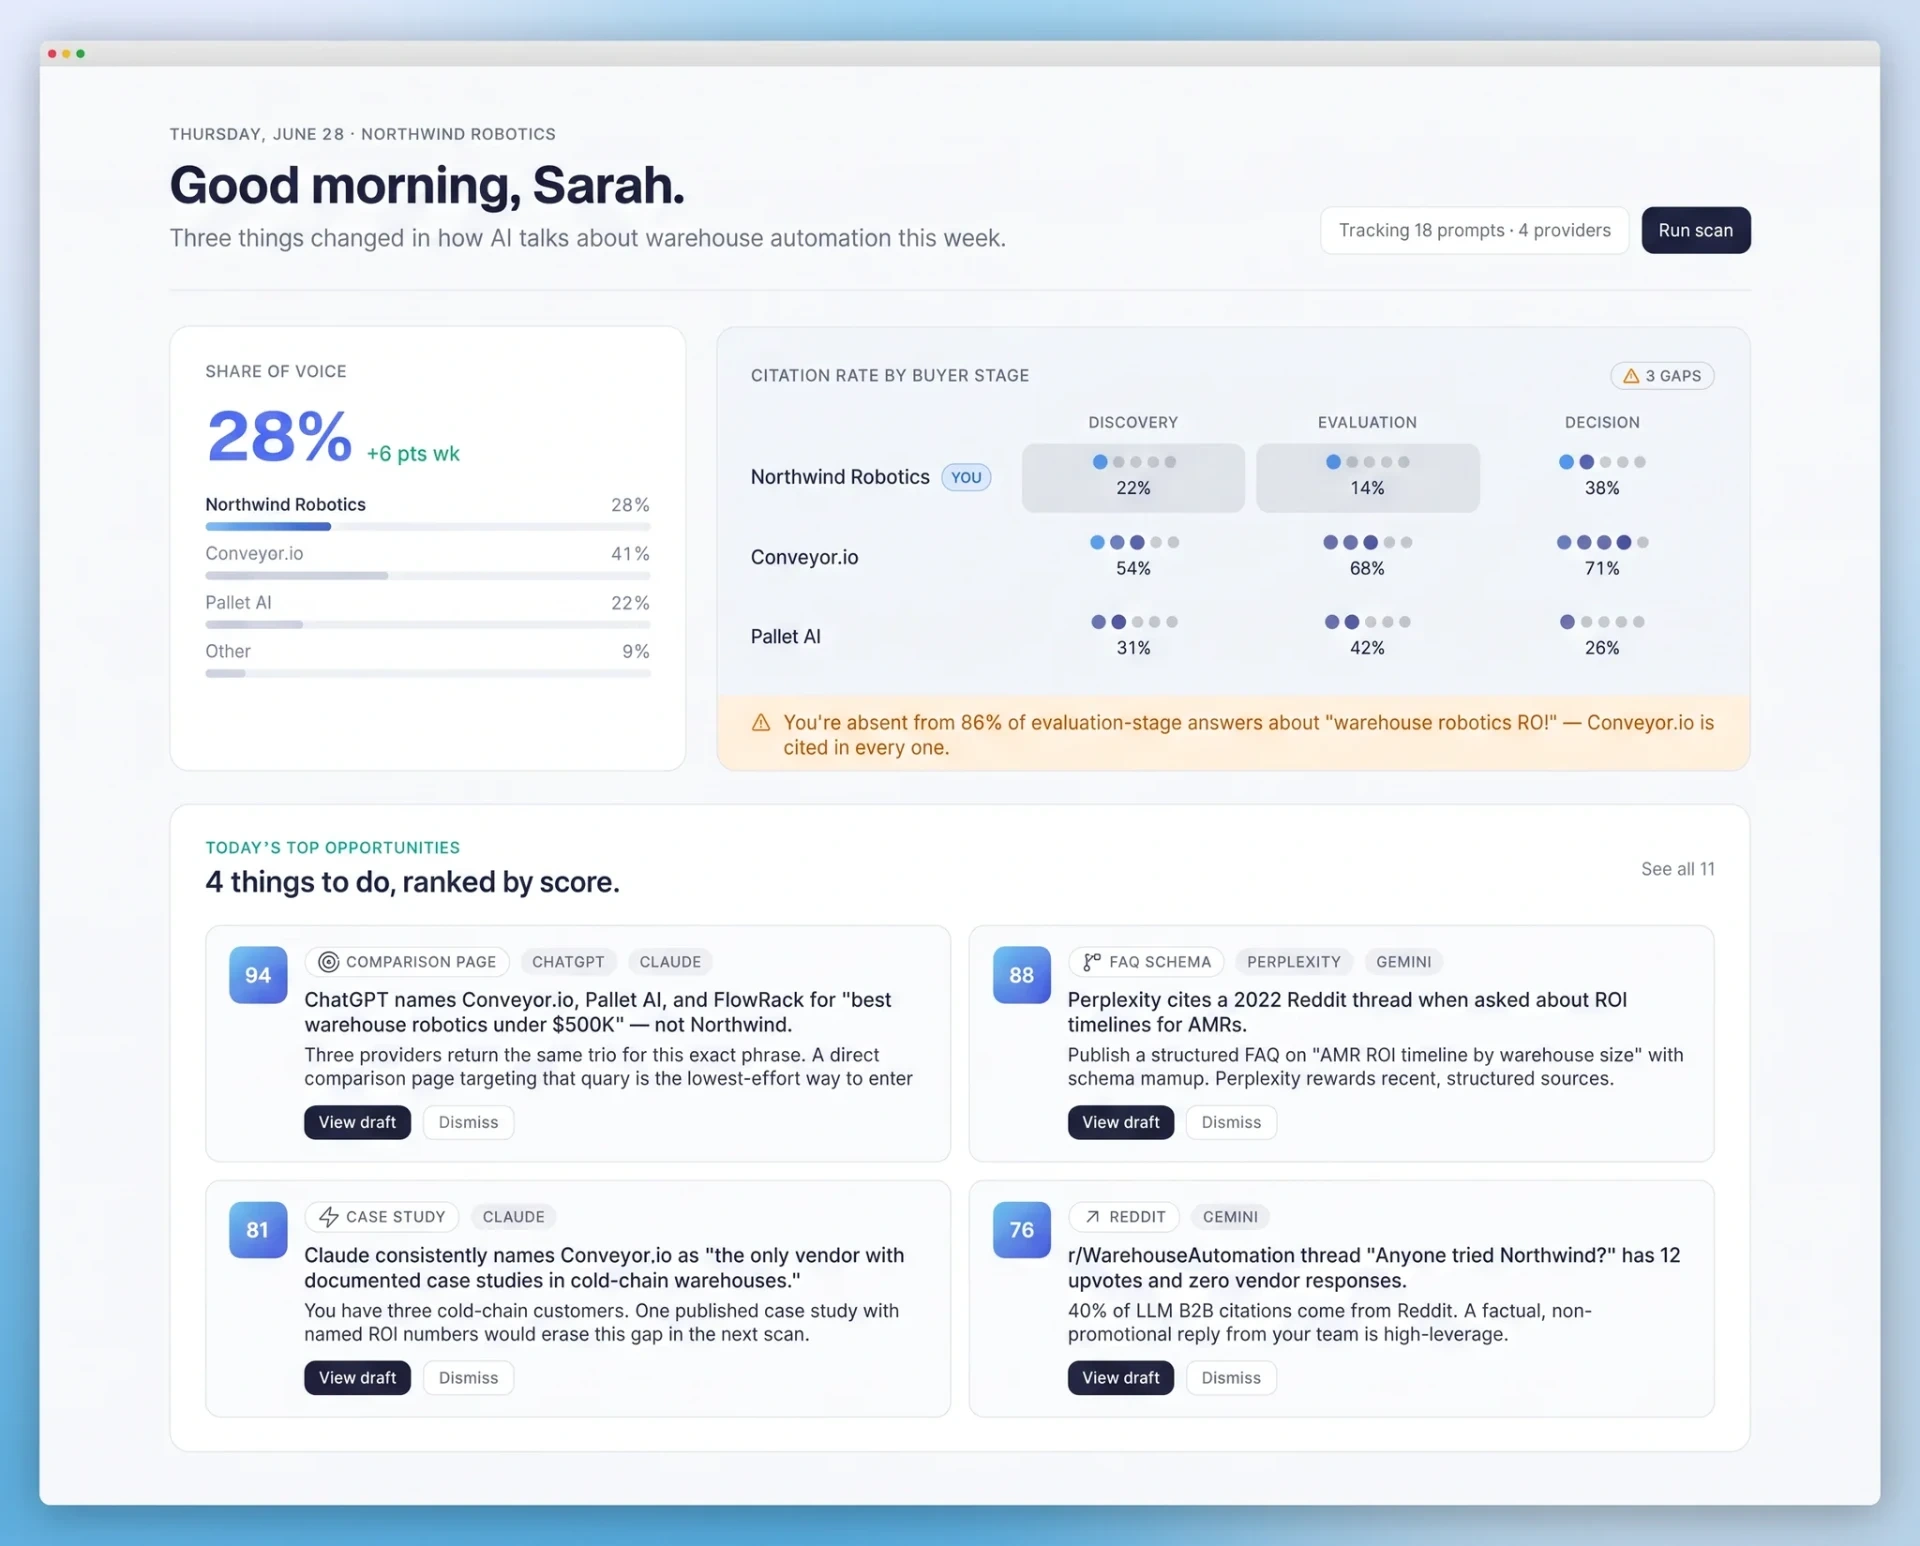View draft for the Reddit thread opportunity
The image size is (1920, 1546).
[1120, 1378]
